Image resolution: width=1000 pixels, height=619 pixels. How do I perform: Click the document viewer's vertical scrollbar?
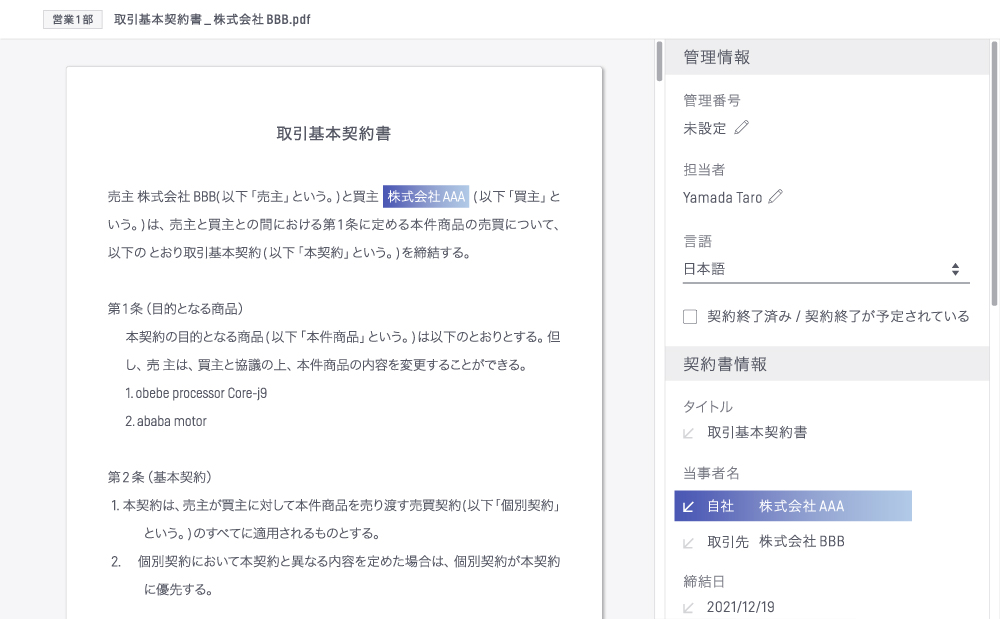point(659,61)
